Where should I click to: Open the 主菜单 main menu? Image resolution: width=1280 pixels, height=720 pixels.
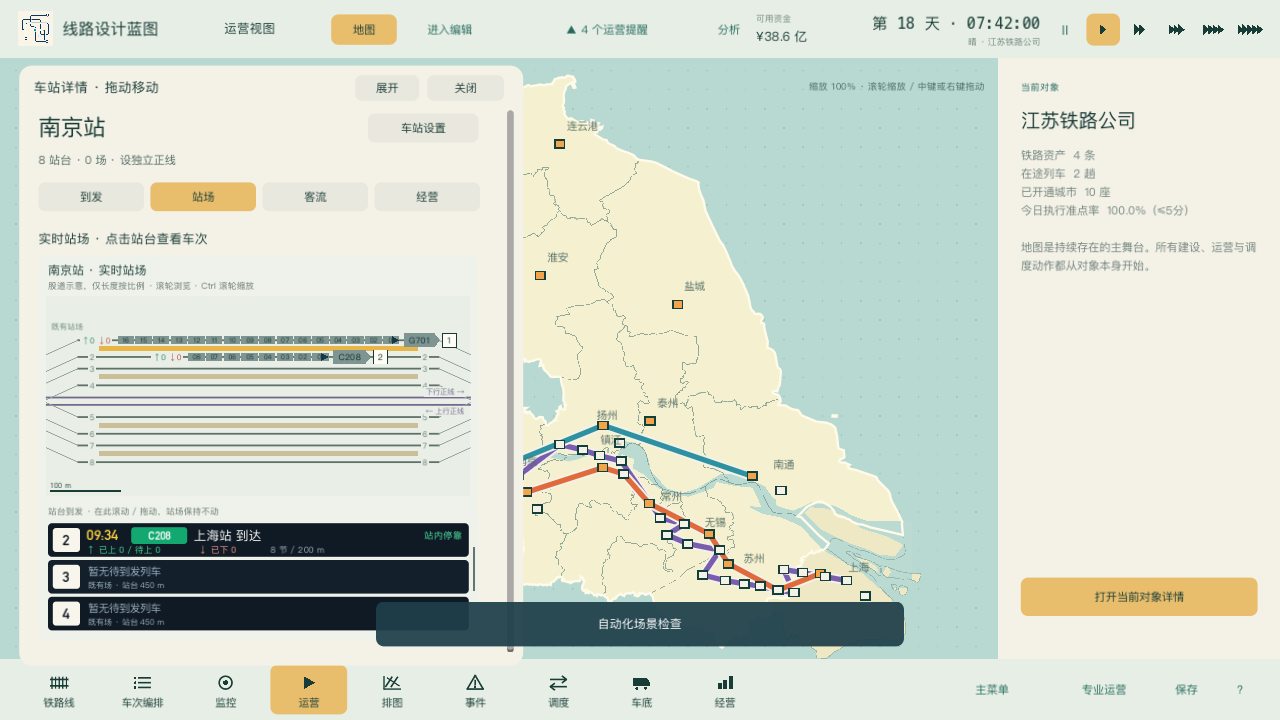[x=992, y=690]
